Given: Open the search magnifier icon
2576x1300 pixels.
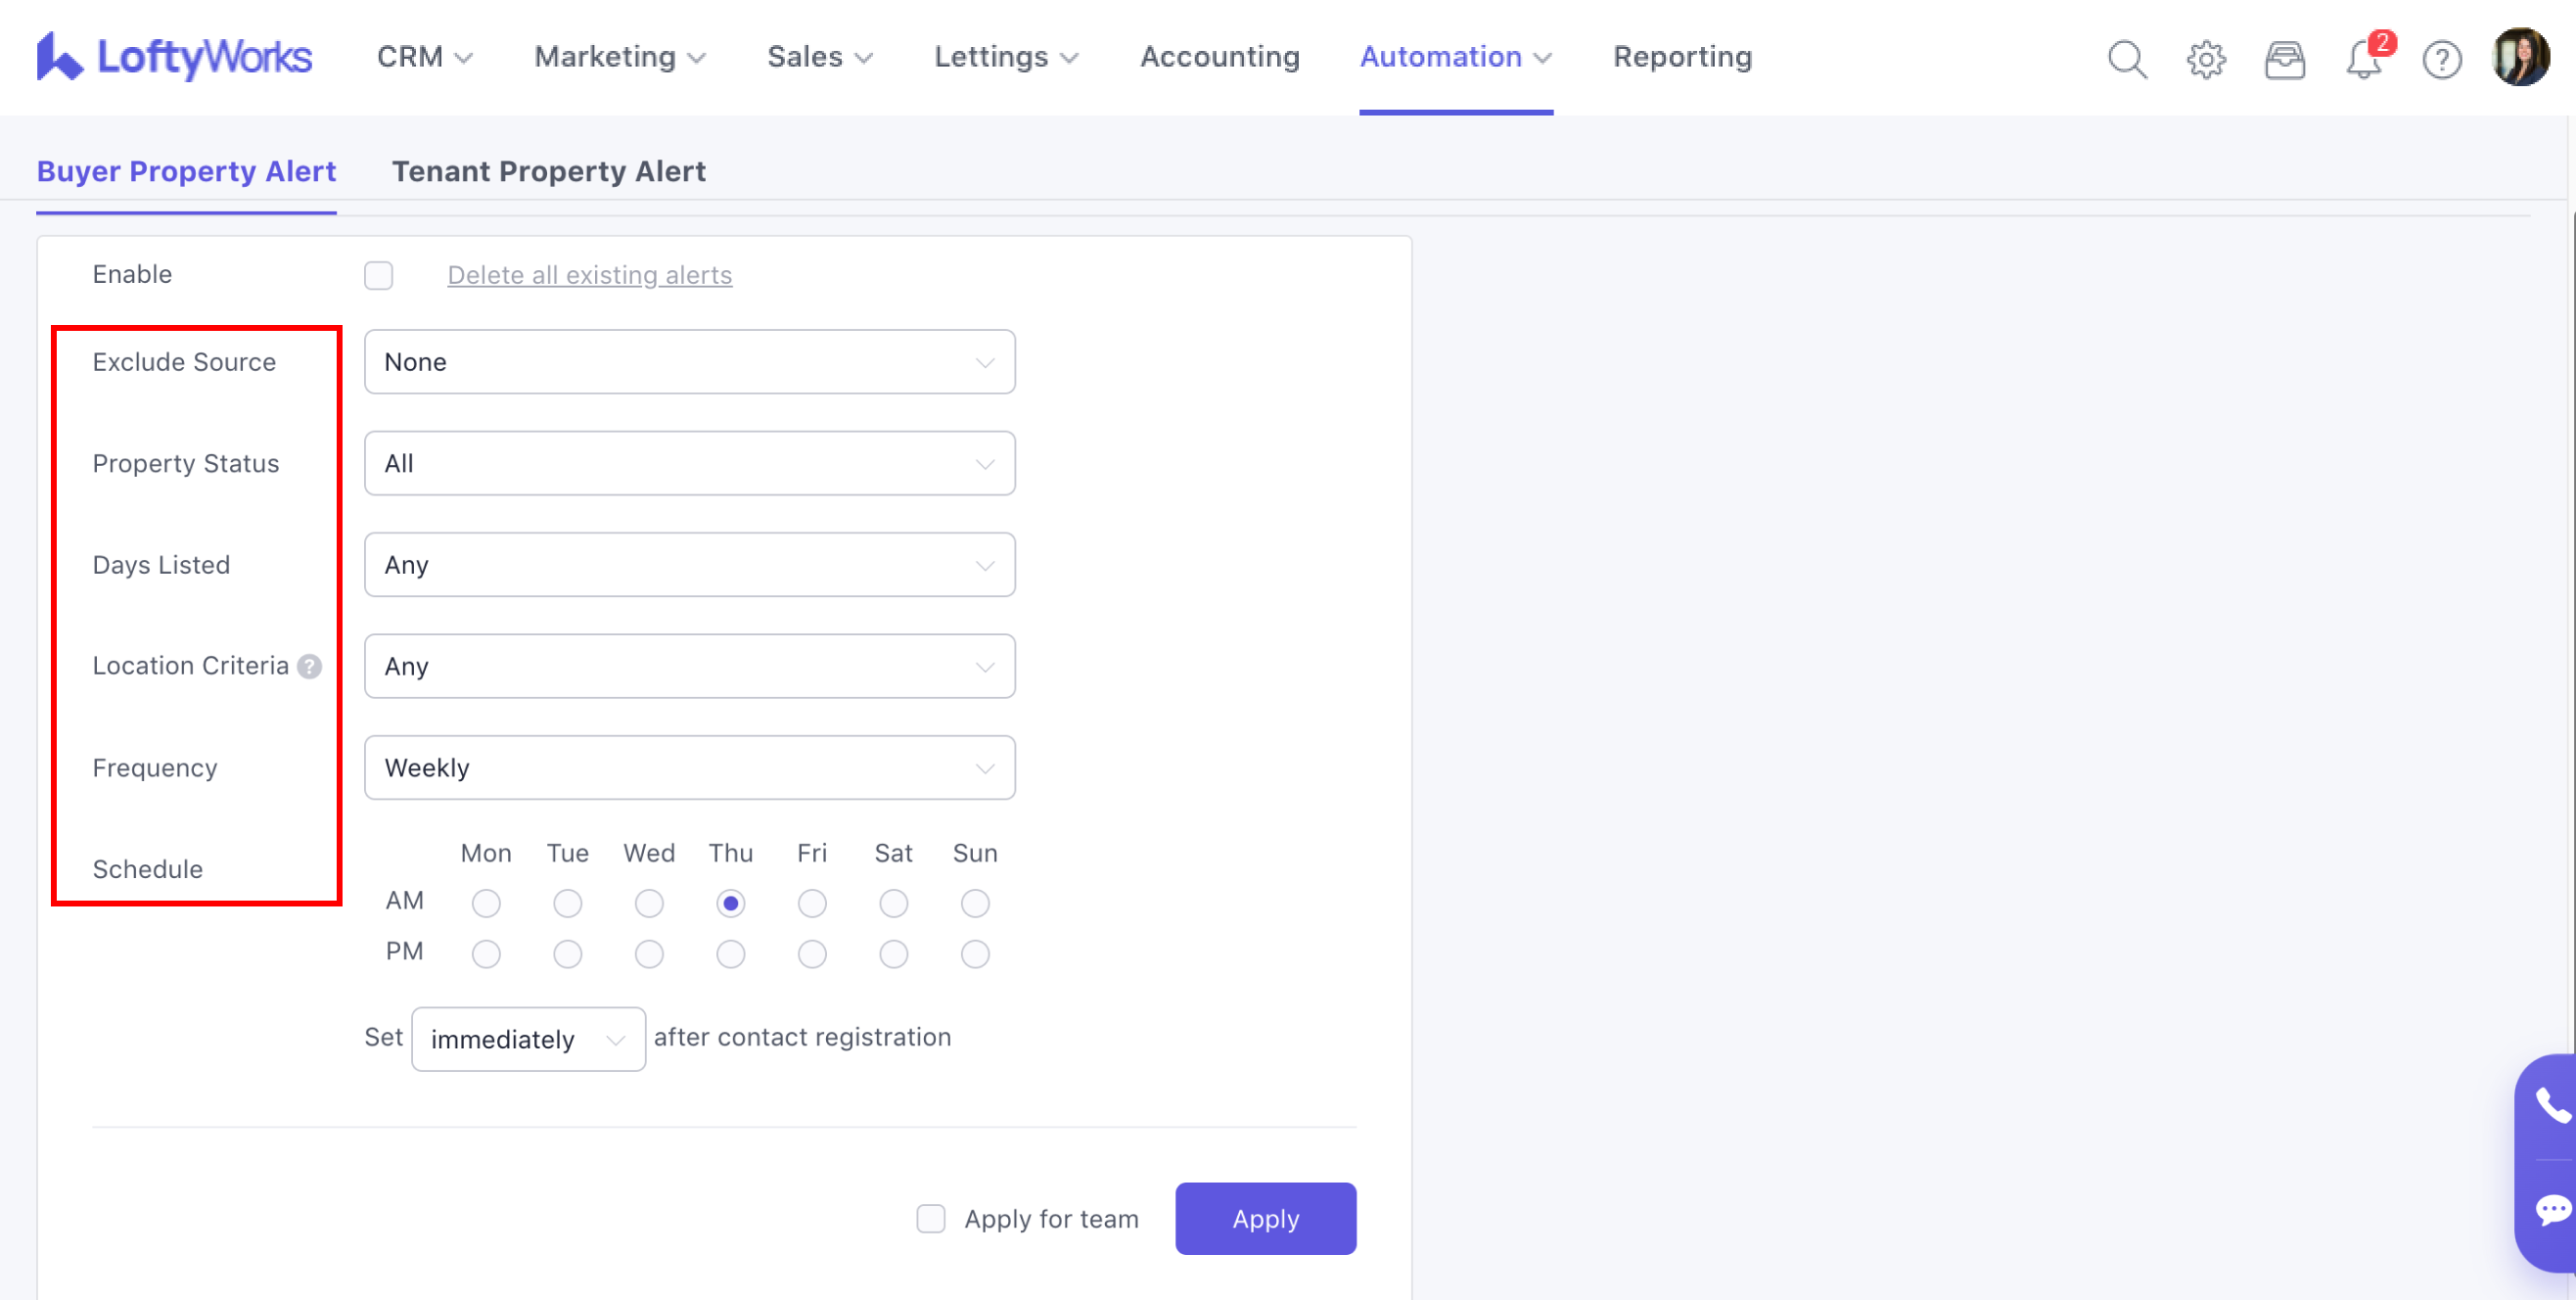Looking at the screenshot, I should click(2126, 58).
